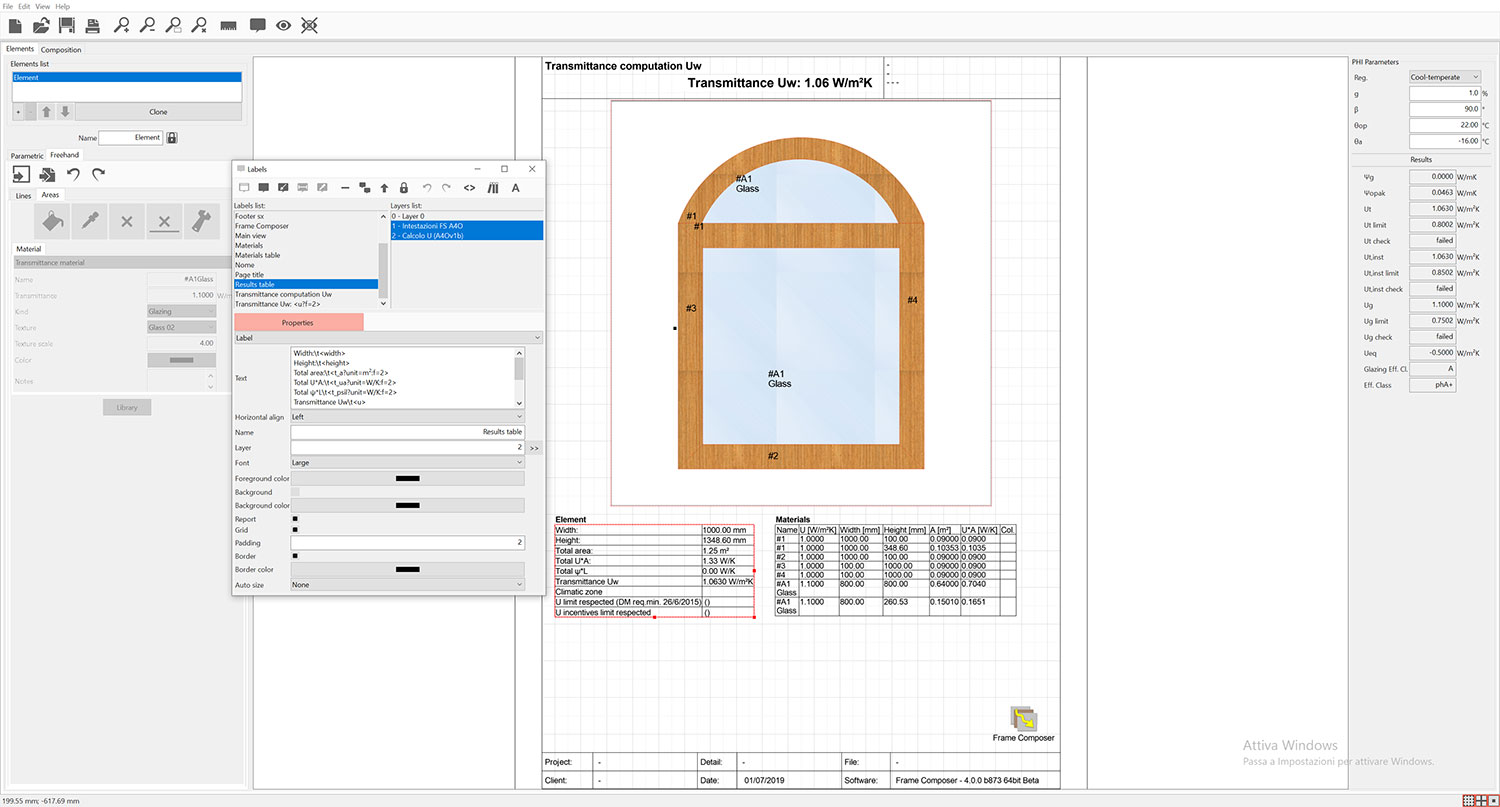The image size is (1500, 807).
Task: Save the project with the floppy icon
Action: [x=67, y=25]
